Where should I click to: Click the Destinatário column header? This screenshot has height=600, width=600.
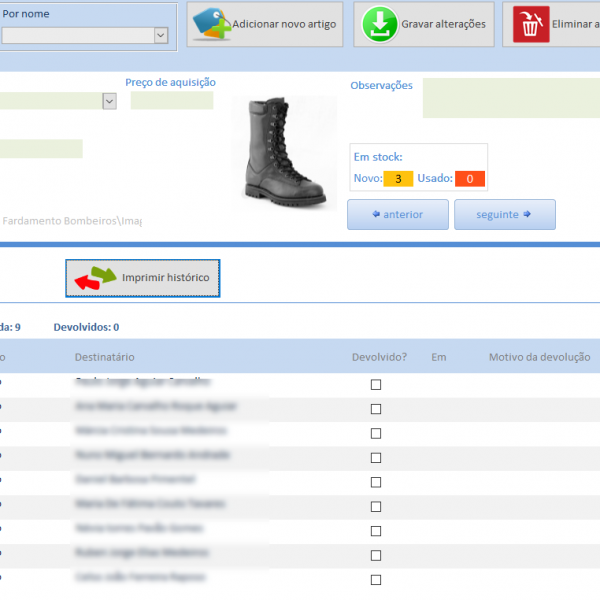point(104,357)
